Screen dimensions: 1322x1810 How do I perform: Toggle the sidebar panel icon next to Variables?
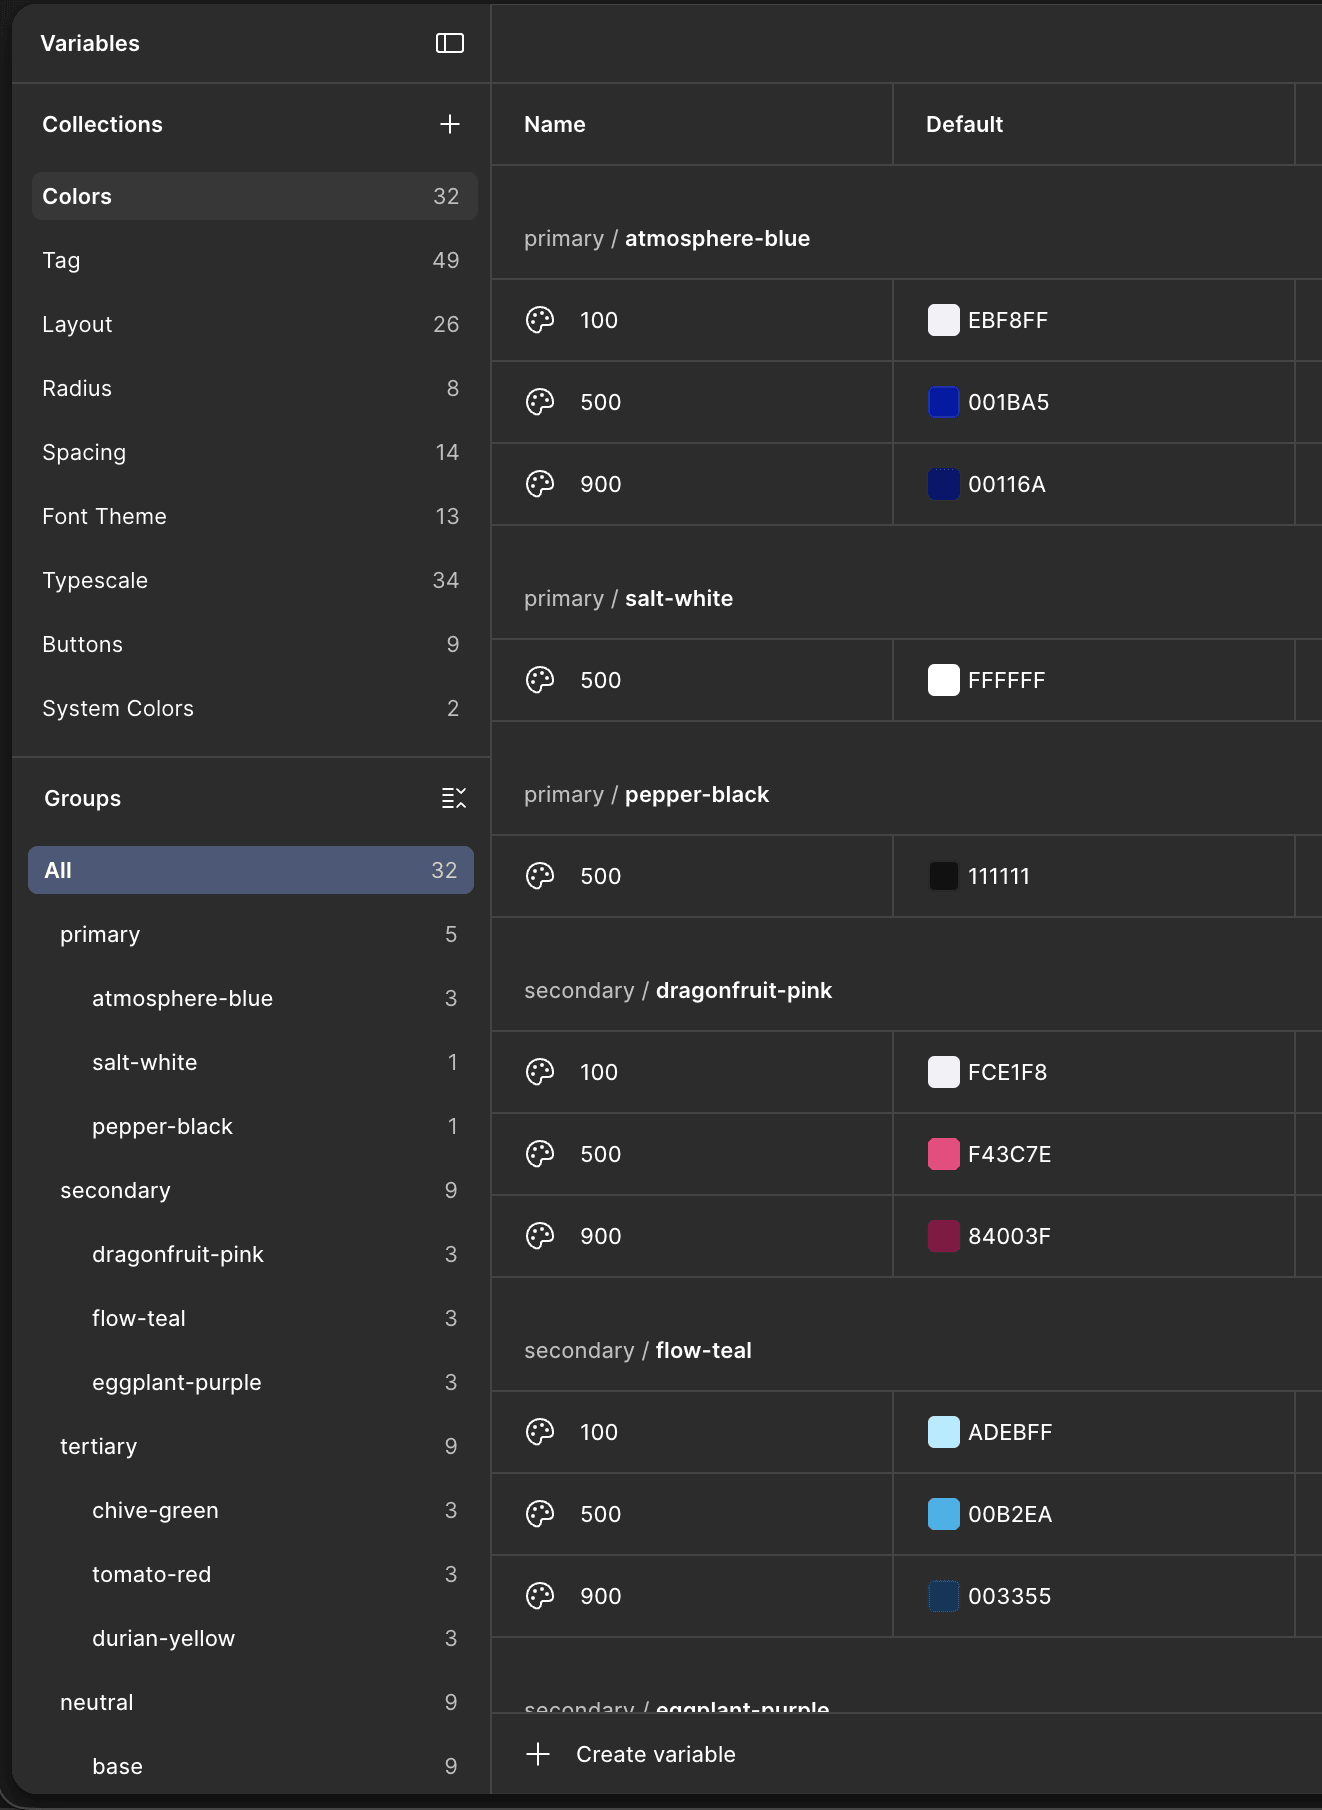(x=450, y=43)
